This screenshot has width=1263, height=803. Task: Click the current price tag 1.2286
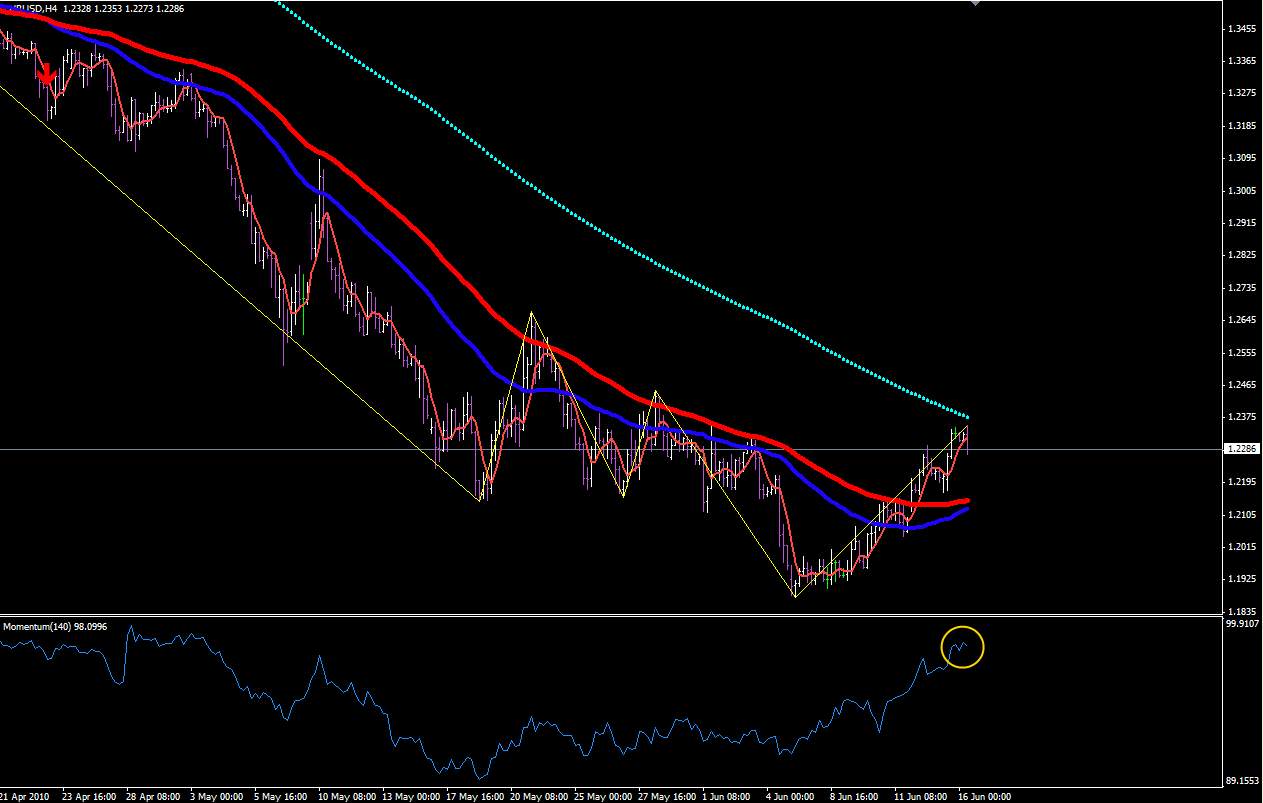pos(1242,449)
